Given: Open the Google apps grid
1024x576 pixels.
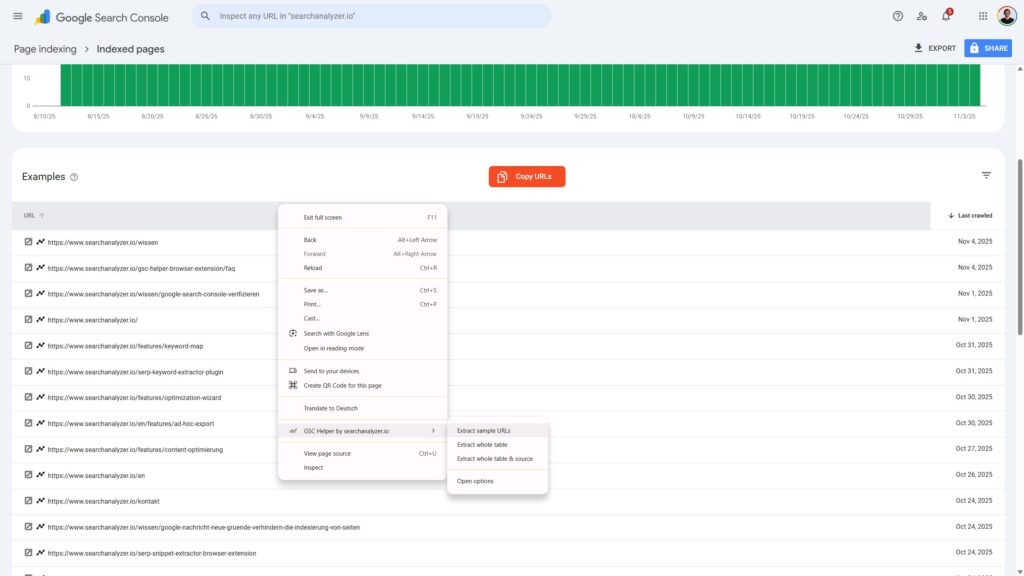Looking at the screenshot, I should pos(982,16).
